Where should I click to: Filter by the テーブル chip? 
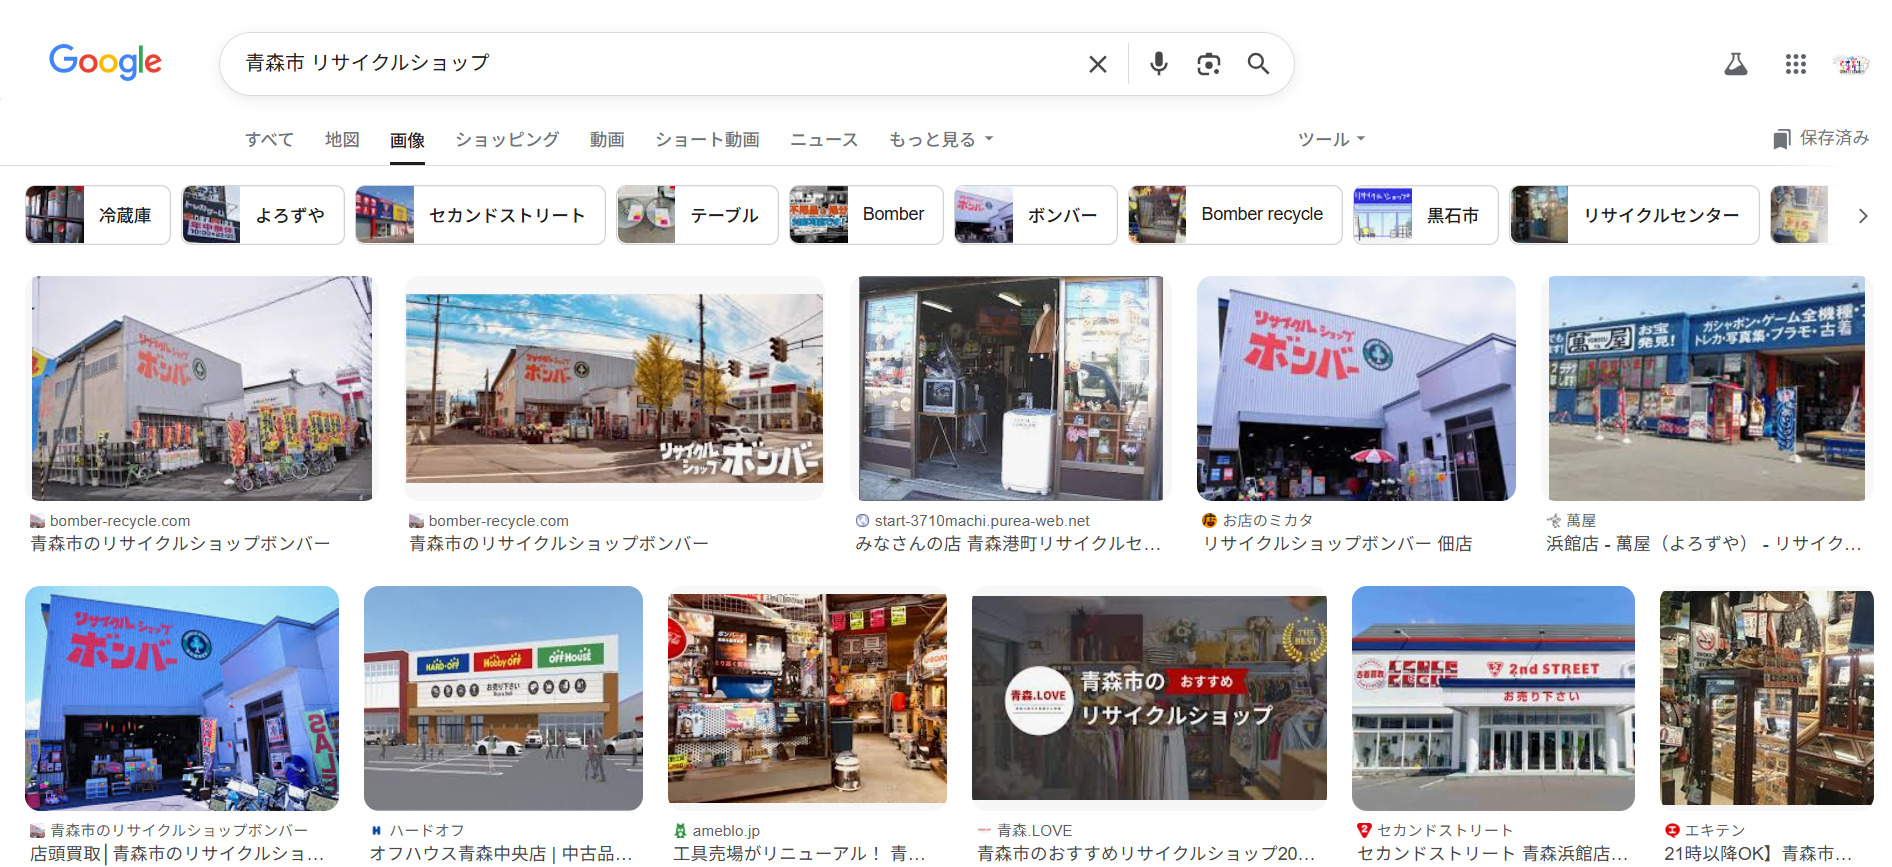[697, 215]
